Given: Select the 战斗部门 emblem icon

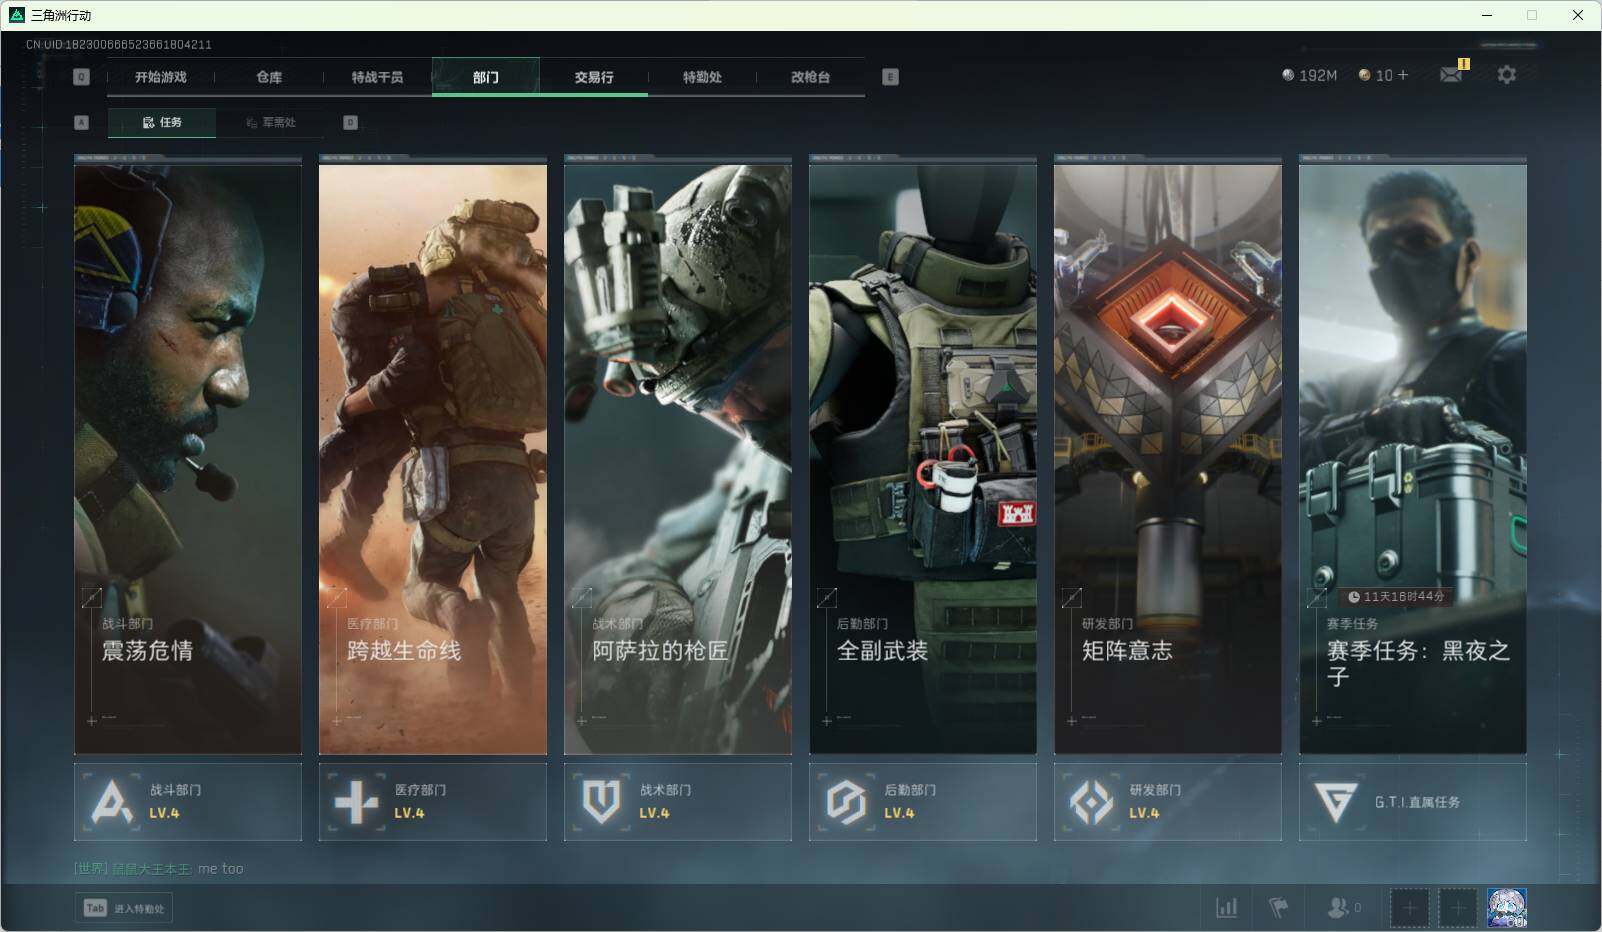Looking at the screenshot, I should [111, 802].
